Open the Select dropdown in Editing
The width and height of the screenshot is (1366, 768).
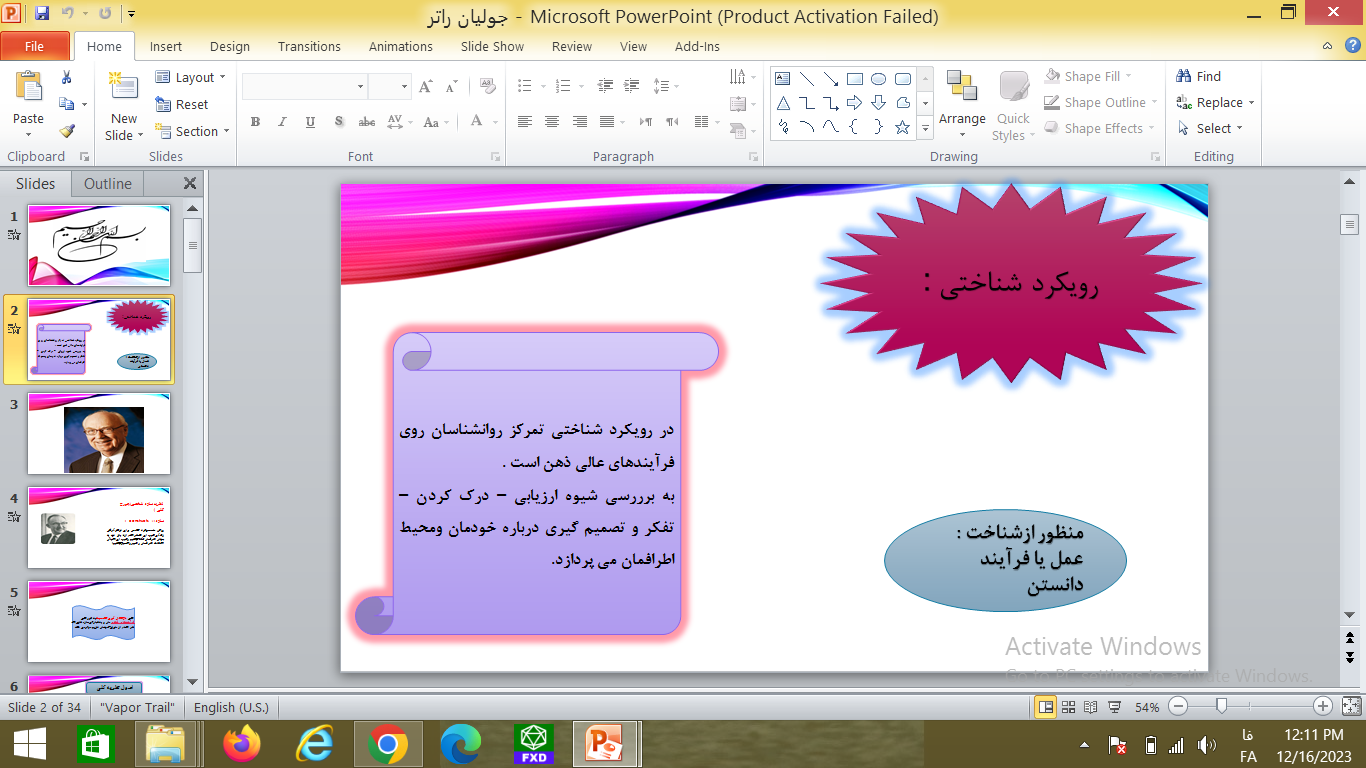1218,128
